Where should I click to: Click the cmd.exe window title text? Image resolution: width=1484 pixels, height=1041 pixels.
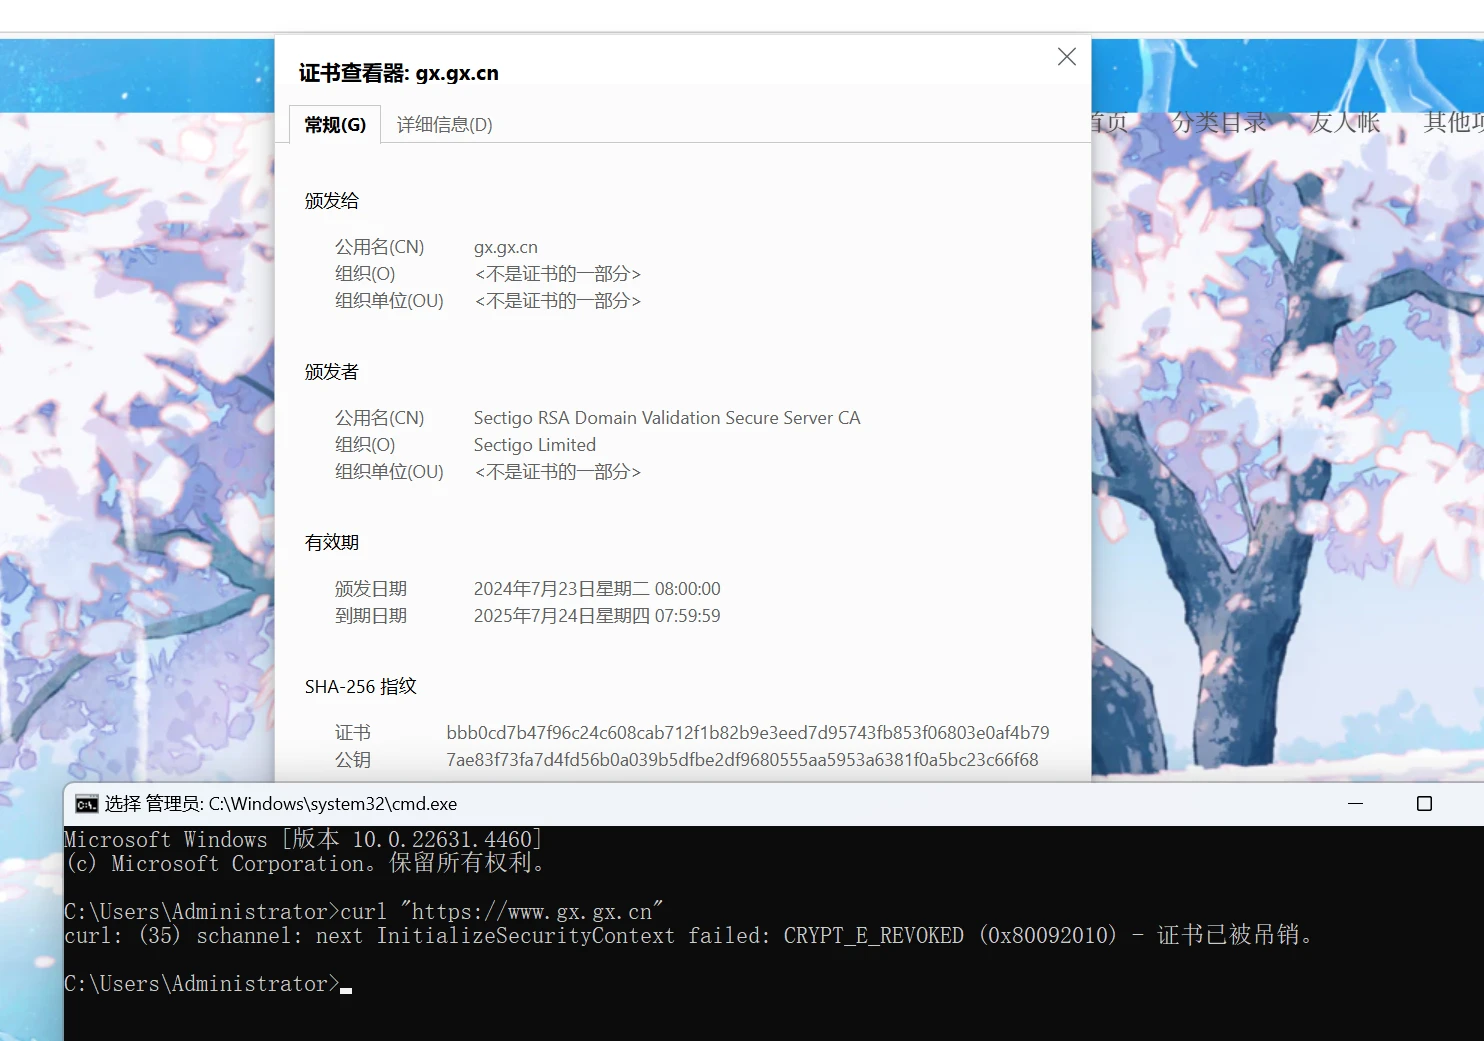[x=281, y=804]
